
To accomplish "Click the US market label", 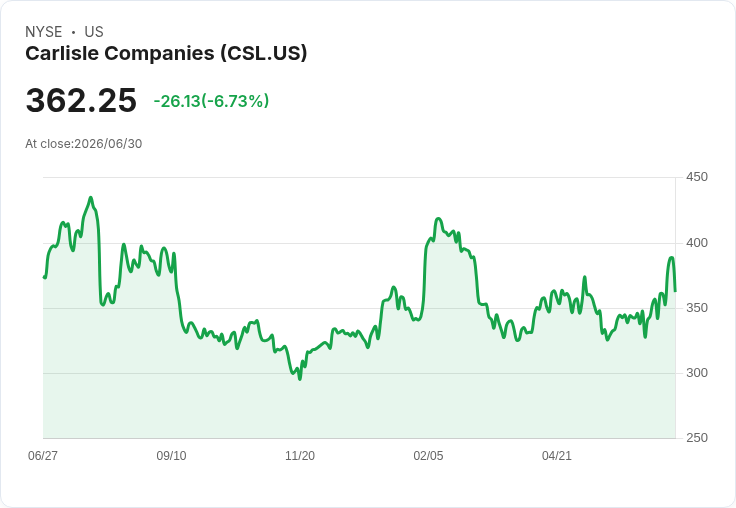I will [94, 32].
